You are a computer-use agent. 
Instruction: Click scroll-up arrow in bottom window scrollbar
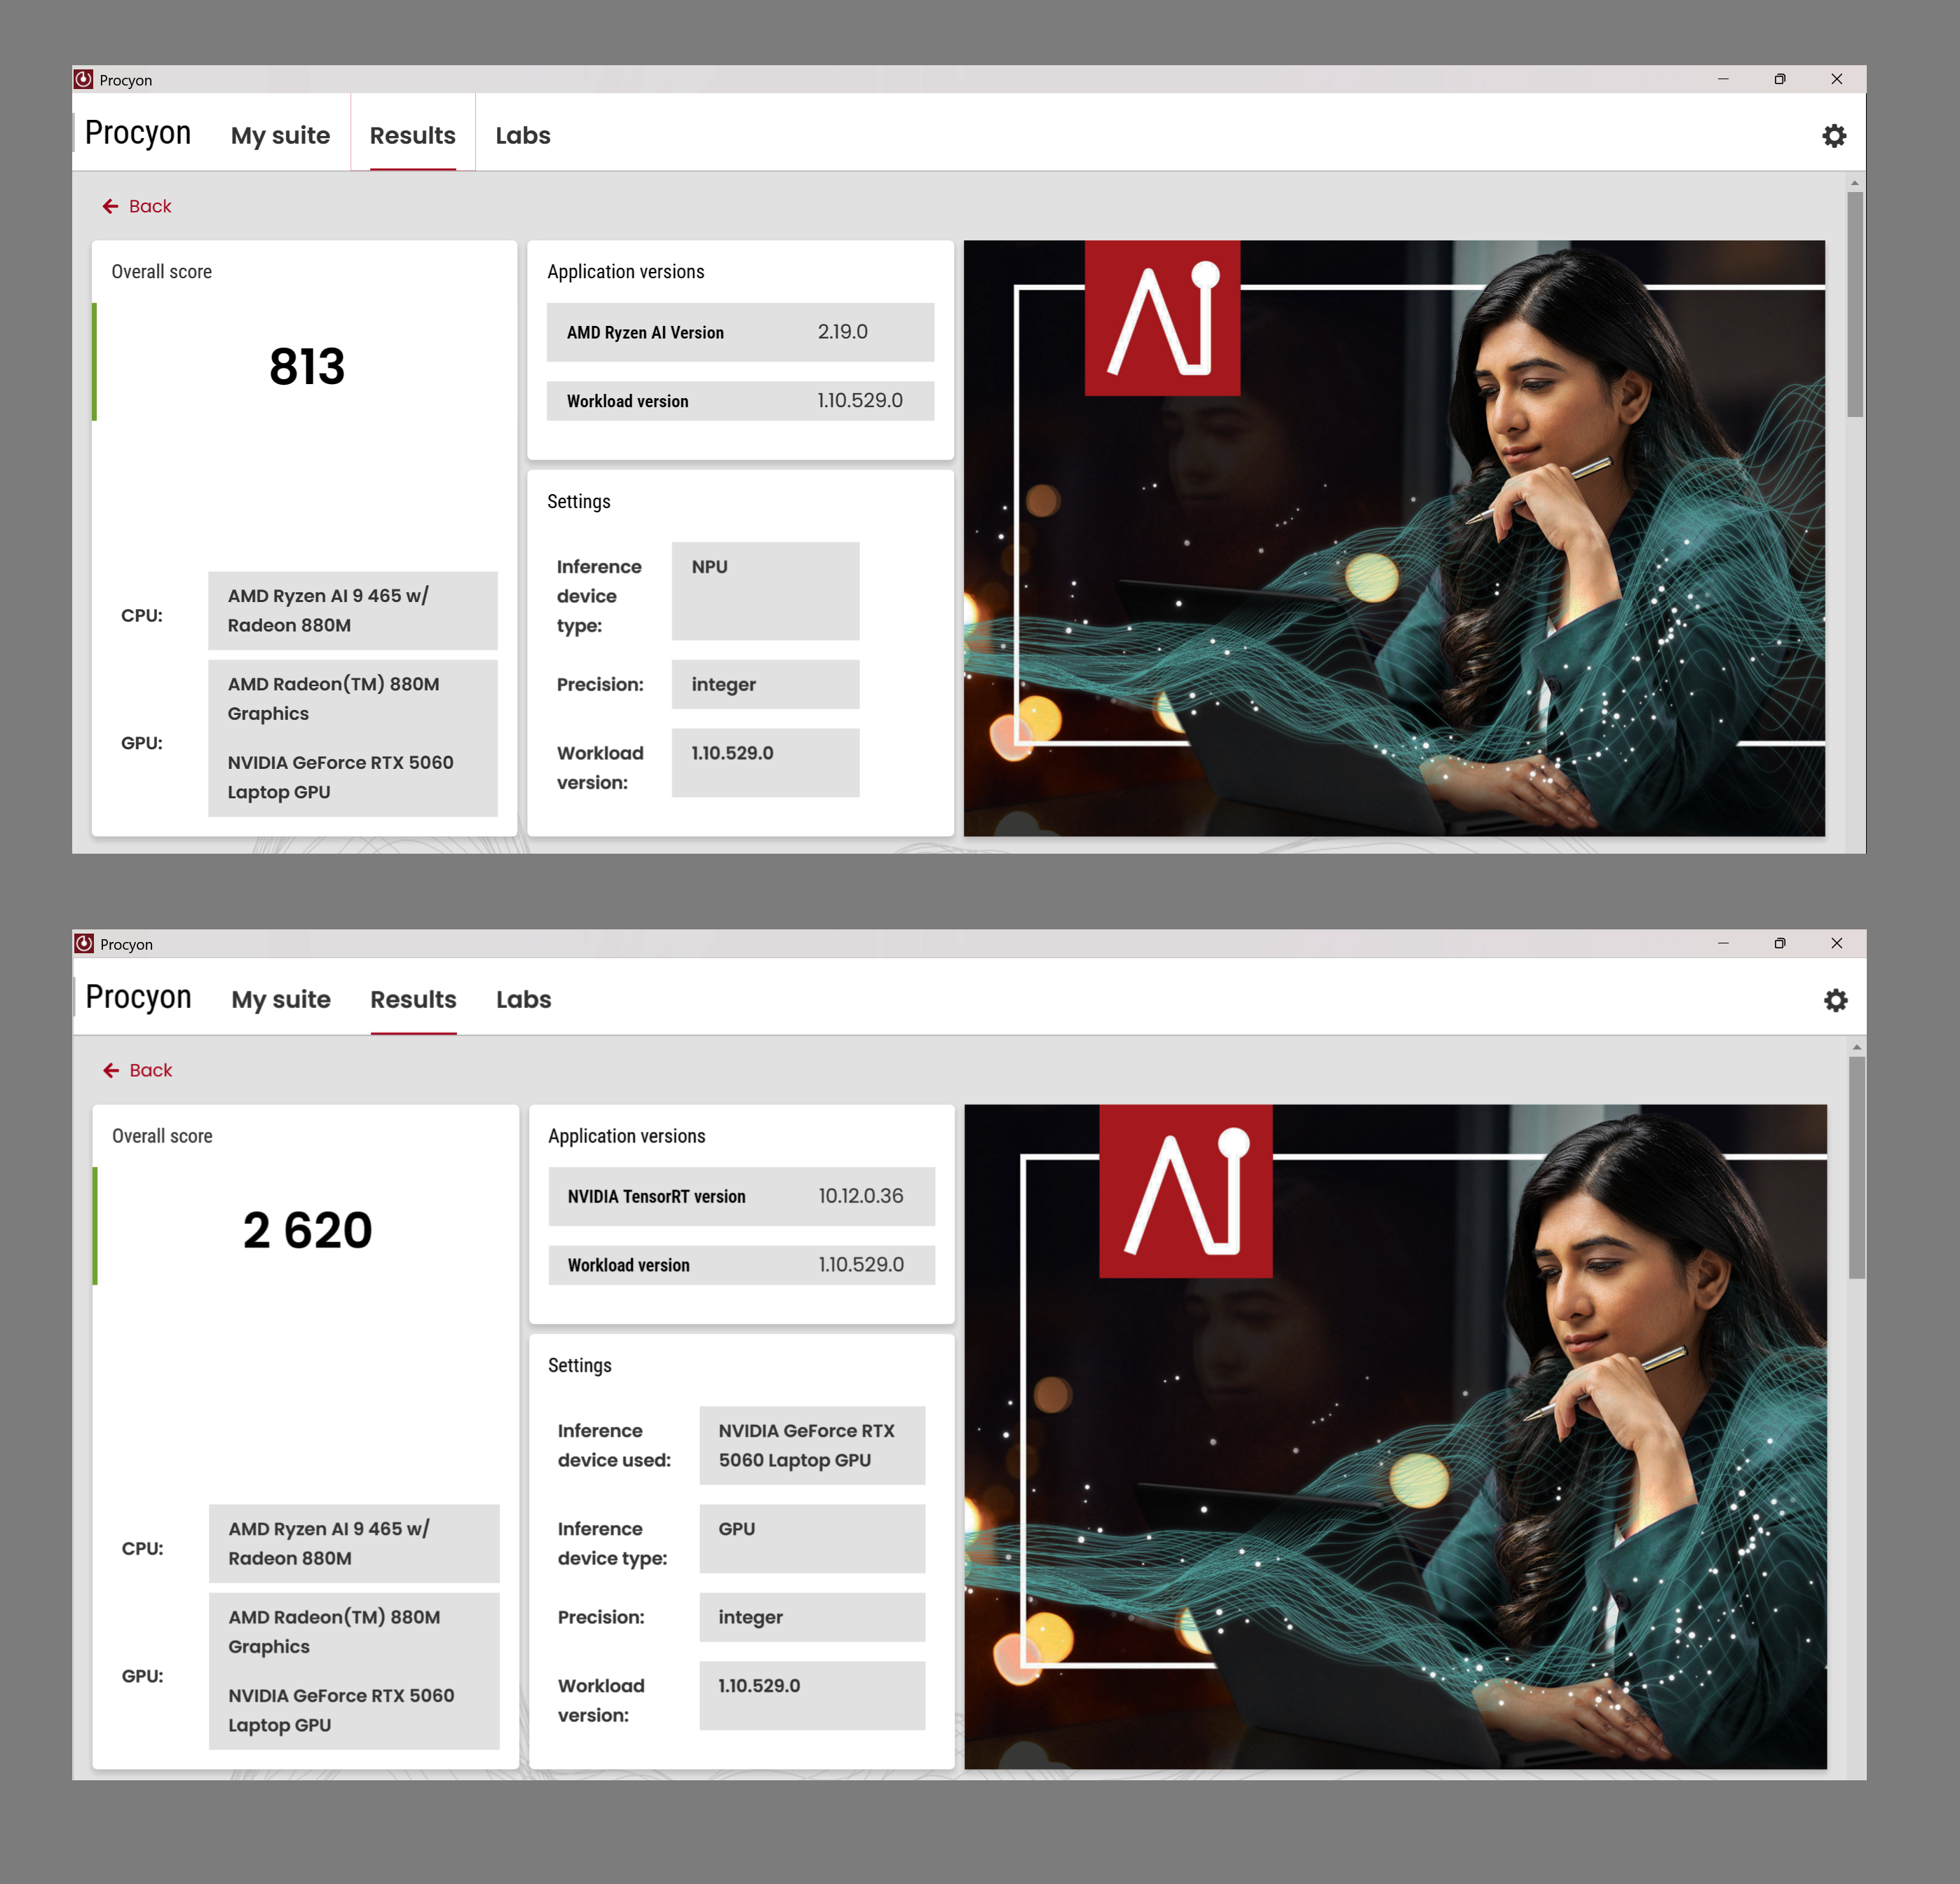(1856, 1047)
